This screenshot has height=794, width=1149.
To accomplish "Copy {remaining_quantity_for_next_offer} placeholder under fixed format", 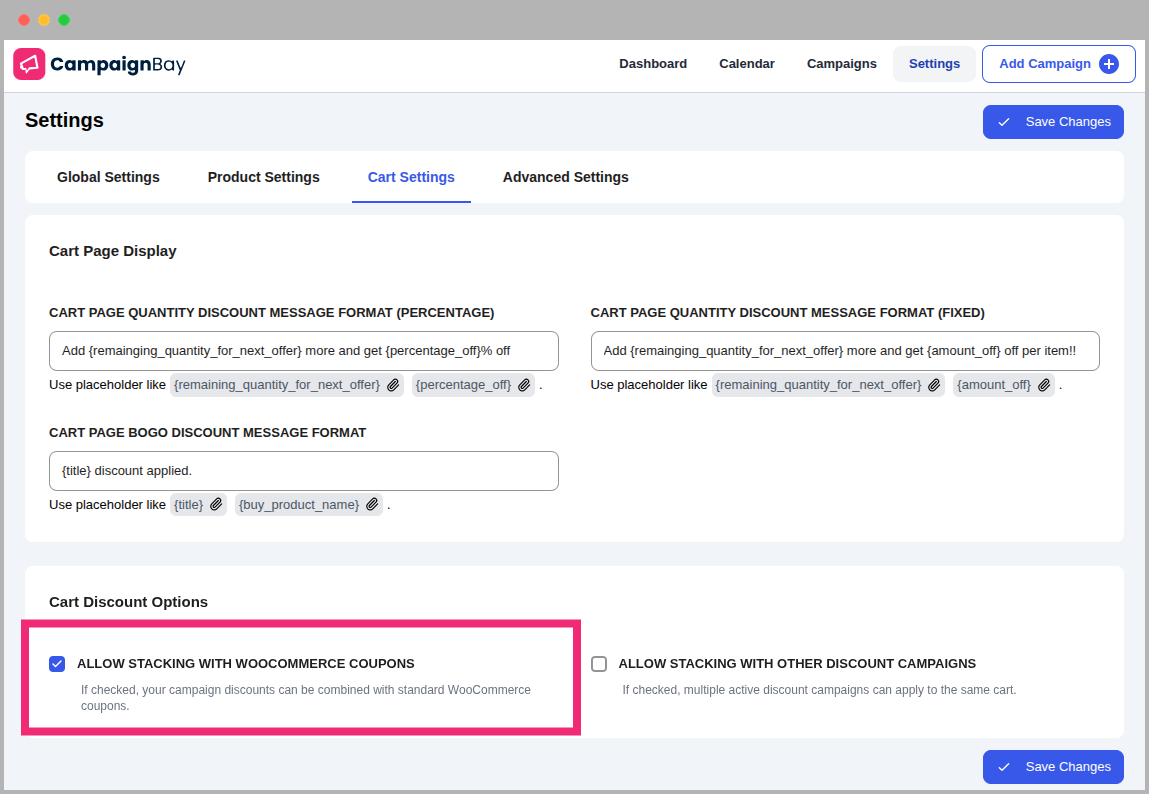I will (x=934, y=385).
